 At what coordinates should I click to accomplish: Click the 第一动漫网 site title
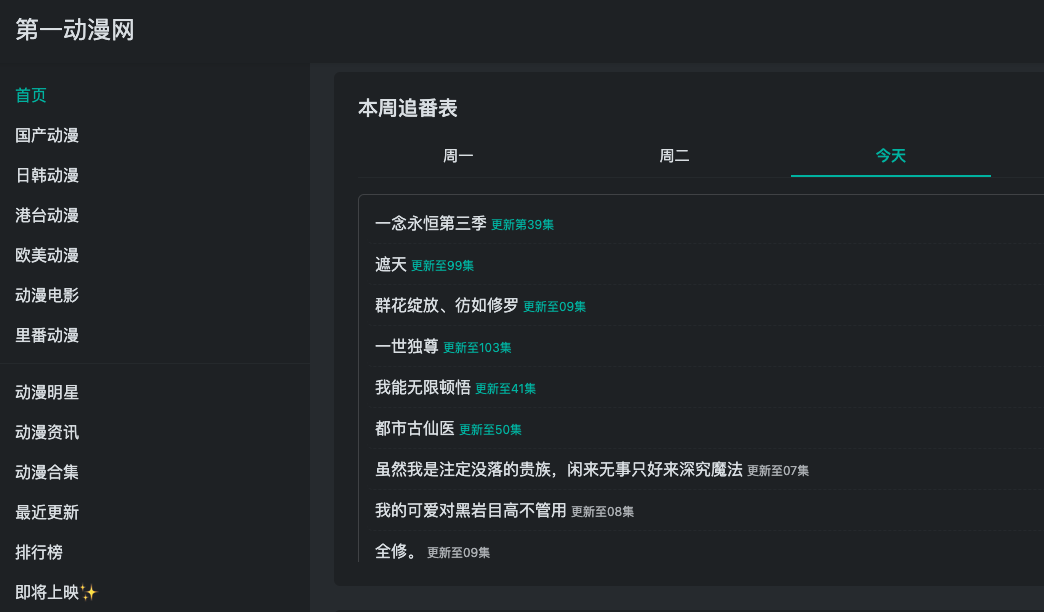pyautogui.click(x=75, y=30)
